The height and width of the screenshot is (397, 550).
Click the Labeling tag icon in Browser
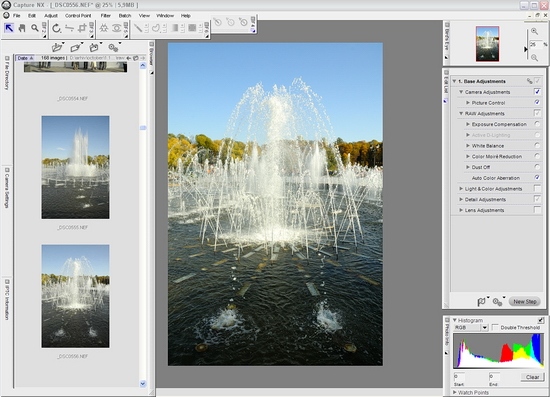[75, 47]
